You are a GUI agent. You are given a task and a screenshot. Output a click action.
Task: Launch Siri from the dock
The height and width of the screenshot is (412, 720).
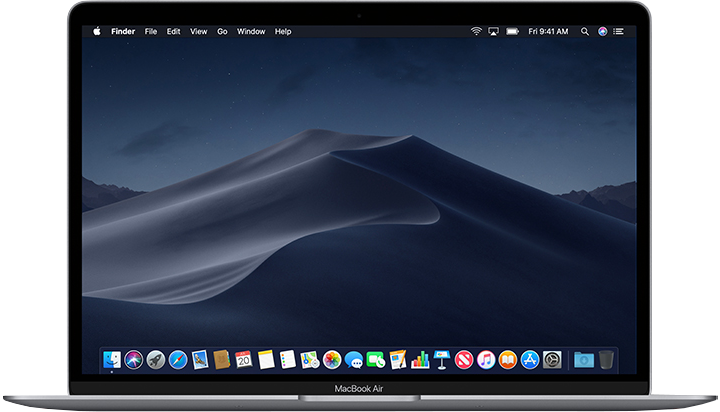134,359
